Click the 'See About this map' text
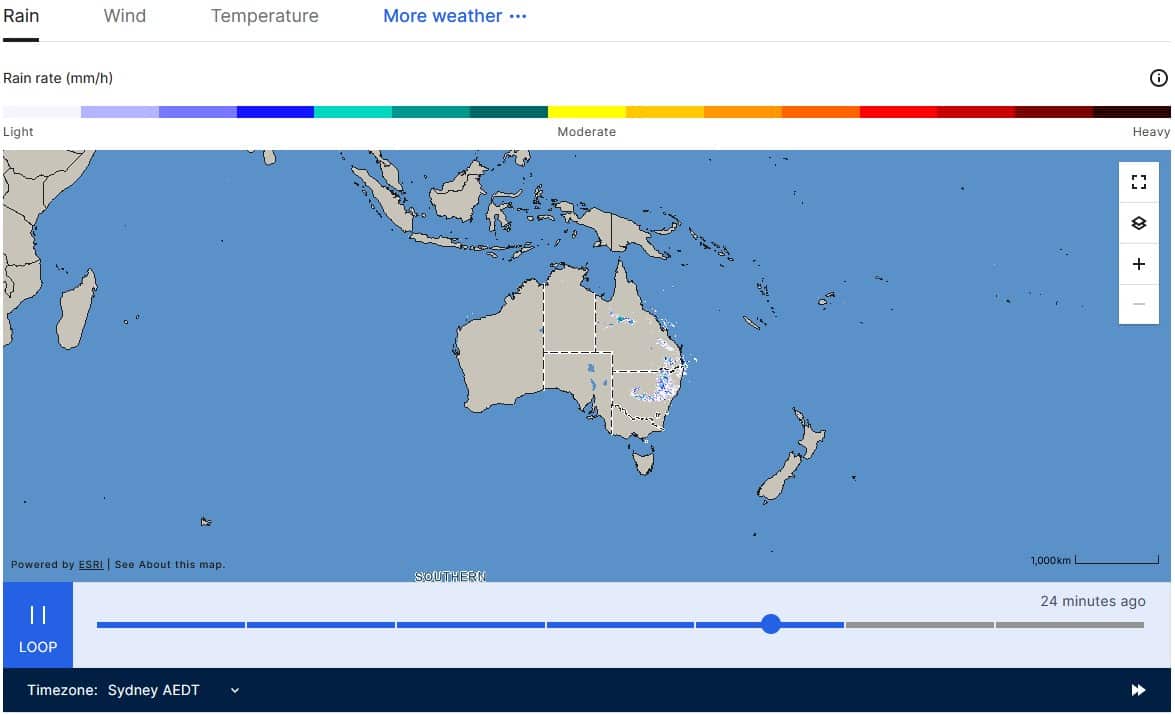The image size is (1175, 715). pos(170,565)
